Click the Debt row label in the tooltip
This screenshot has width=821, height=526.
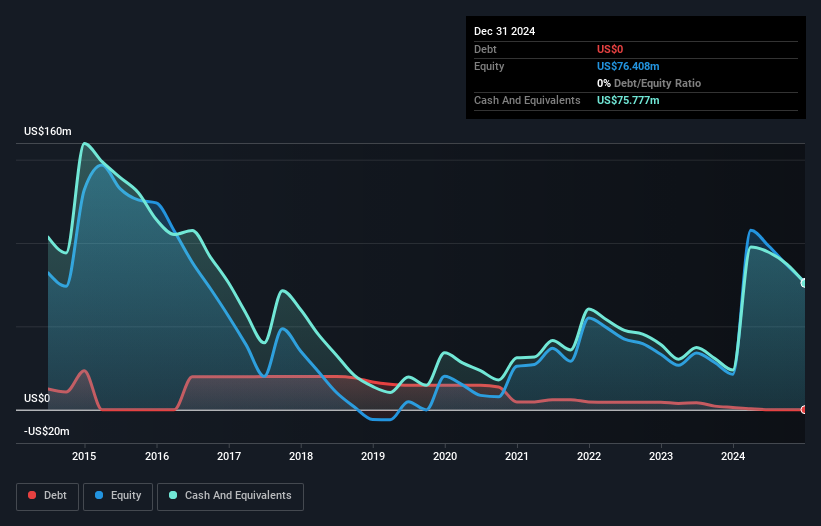[x=485, y=49]
